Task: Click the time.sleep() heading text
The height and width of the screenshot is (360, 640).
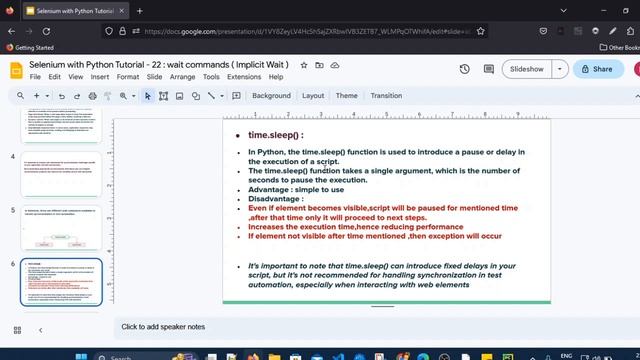Action: point(276,135)
